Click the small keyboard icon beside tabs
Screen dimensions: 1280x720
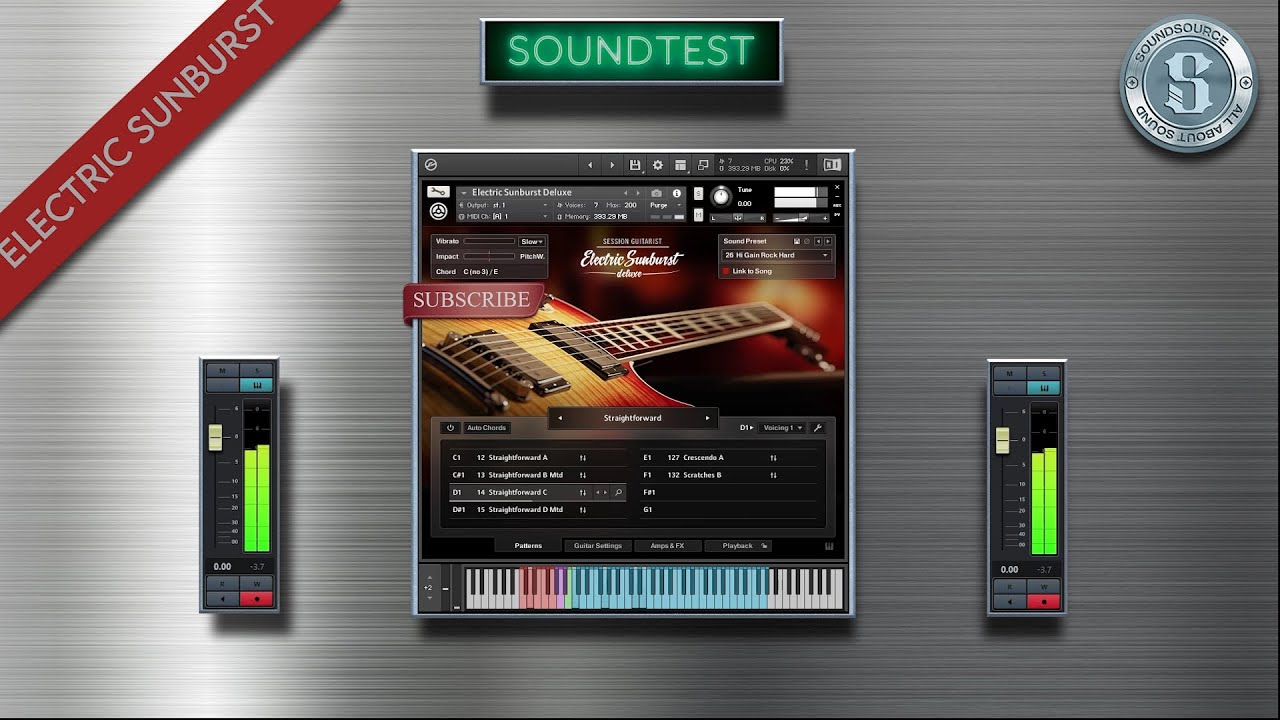point(829,546)
